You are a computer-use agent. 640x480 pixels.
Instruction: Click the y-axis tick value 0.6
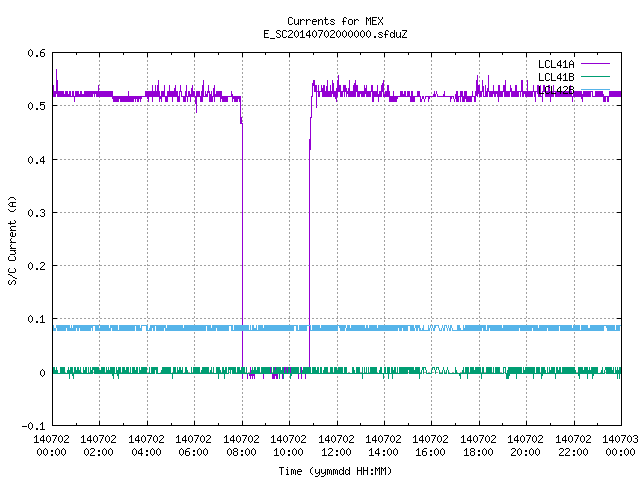click(36, 53)
